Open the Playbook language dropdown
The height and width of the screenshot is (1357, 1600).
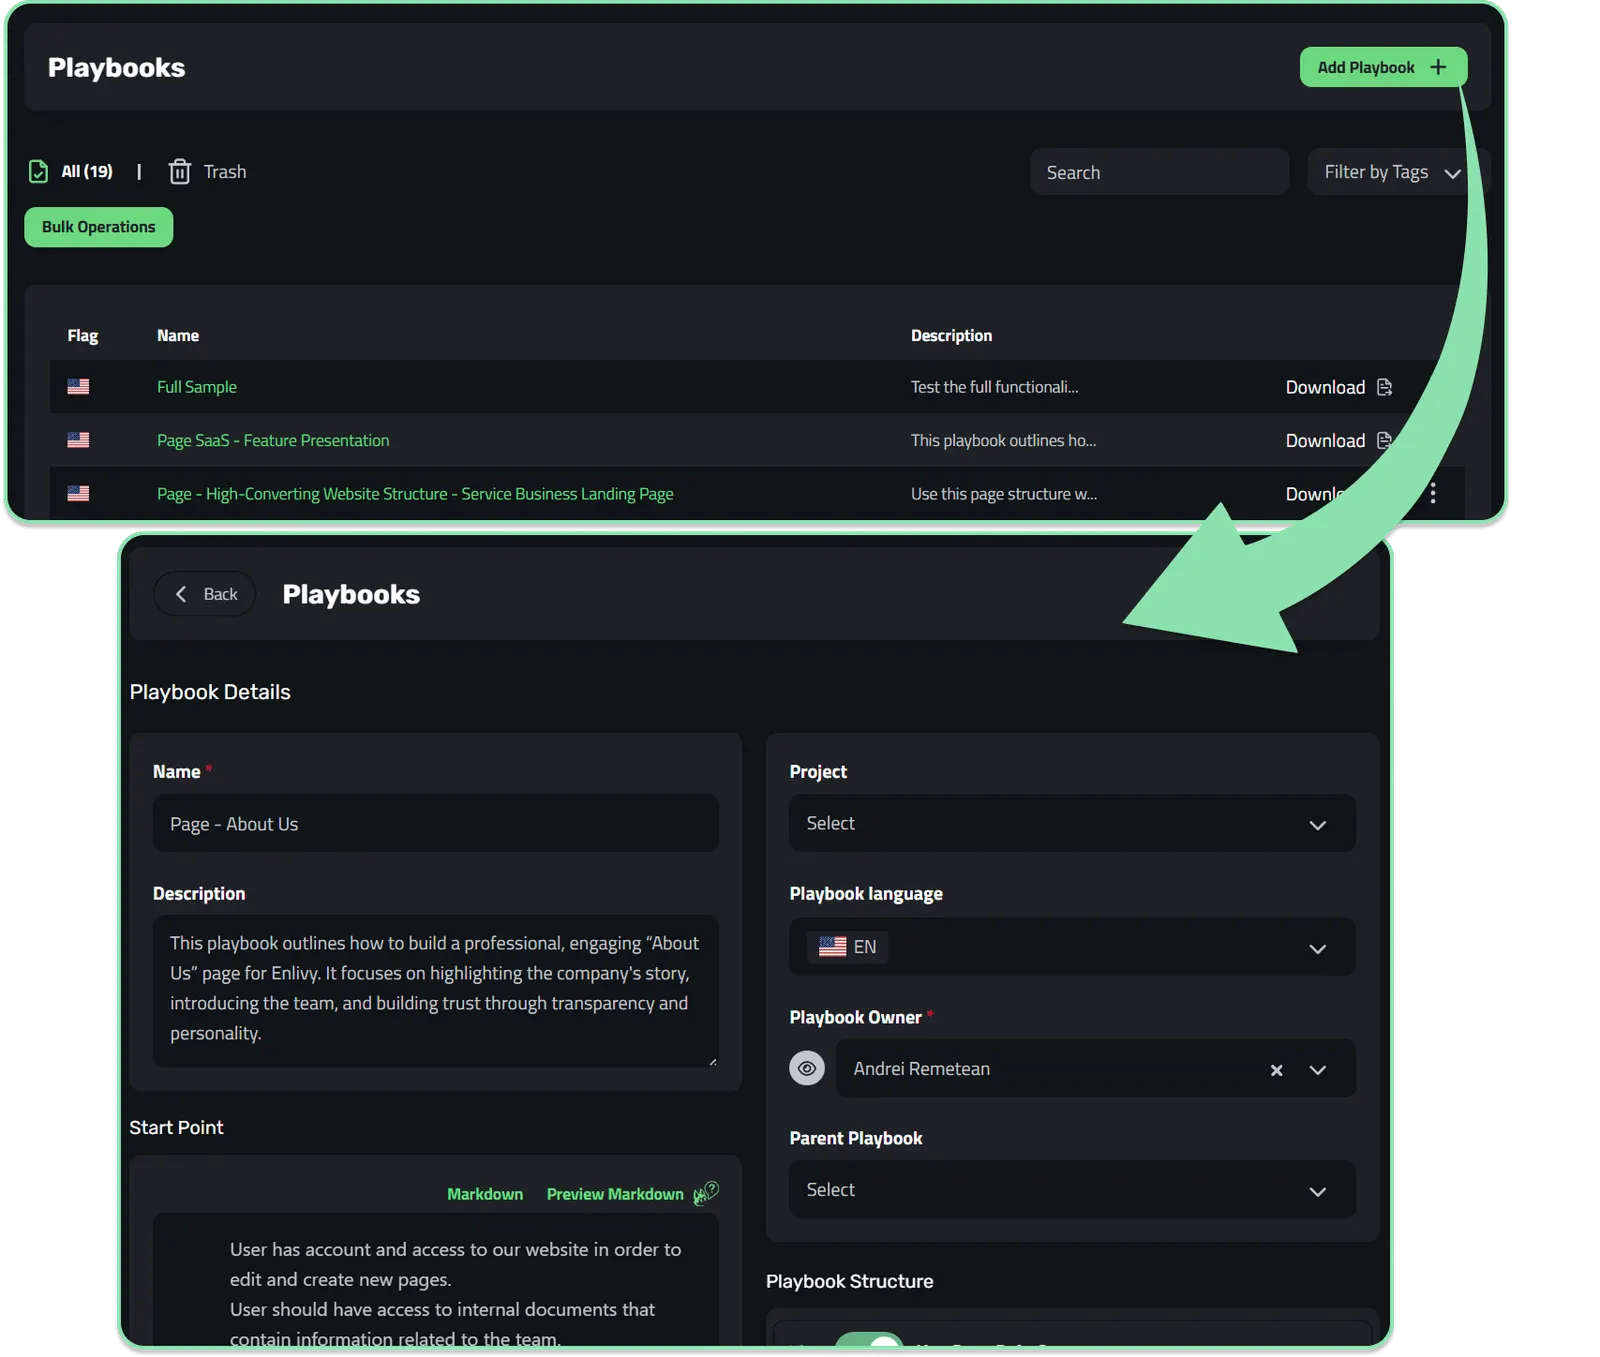click(1072, 947)
